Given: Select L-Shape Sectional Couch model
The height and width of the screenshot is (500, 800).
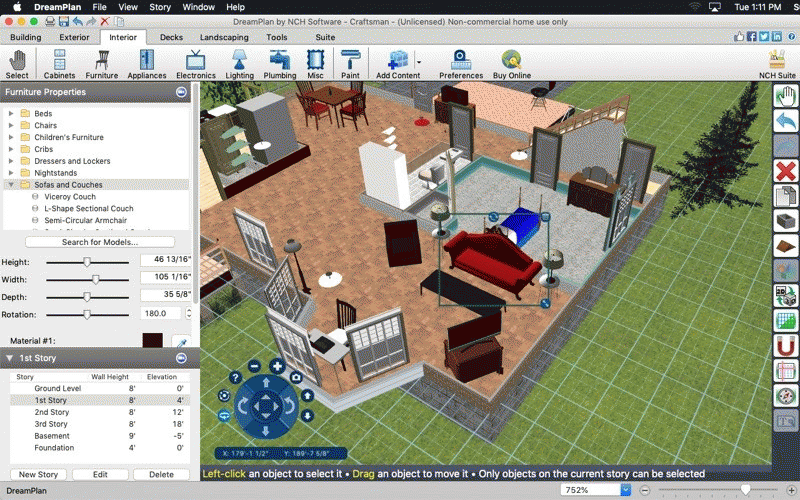Looking at the screenshot, I should 89,208.
